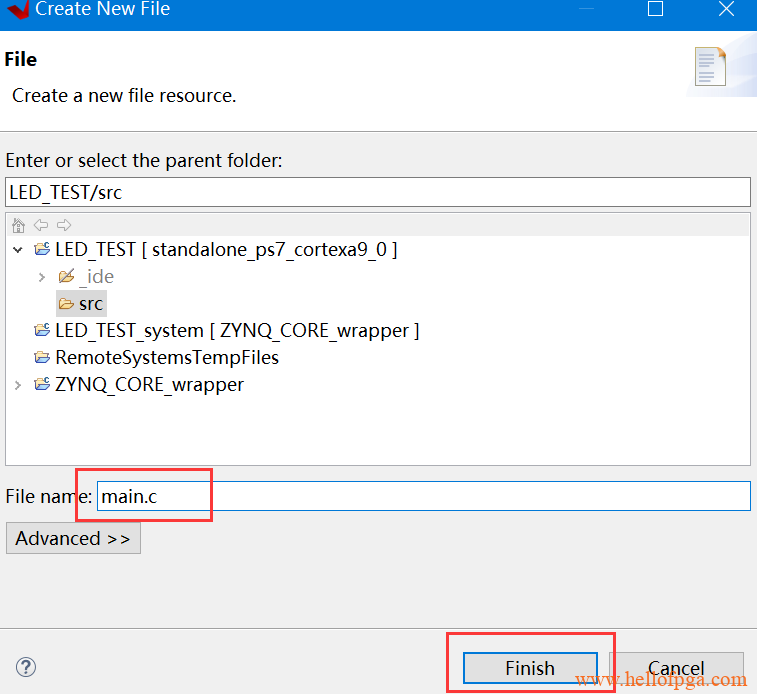
Task: Click the back arrow in folder navigator
Action: click(x=41, y=225)
